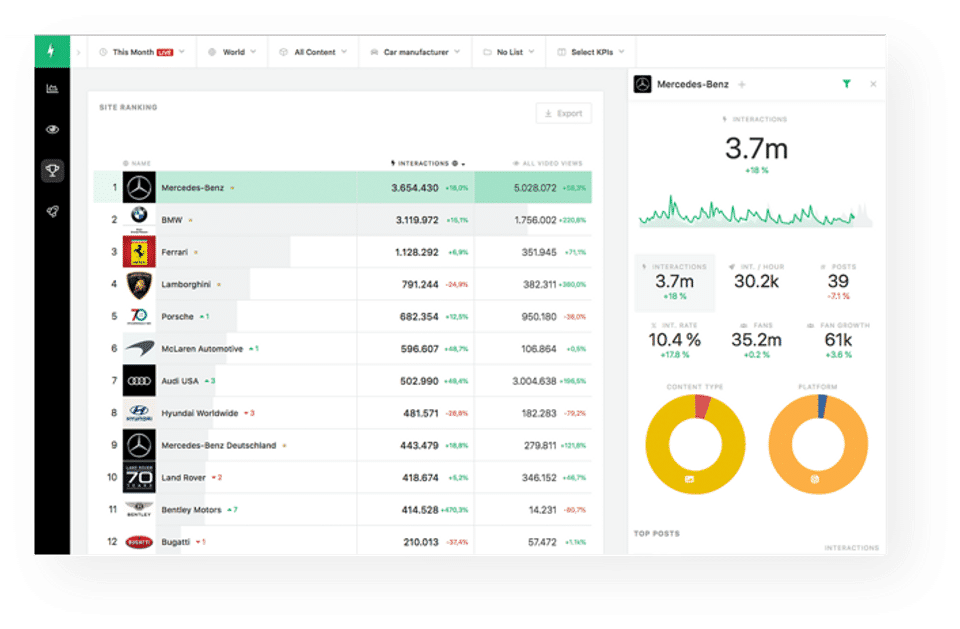This screenshot has height=629, width=960.
Task: Select the BMW row name
Action: (171, 220)
